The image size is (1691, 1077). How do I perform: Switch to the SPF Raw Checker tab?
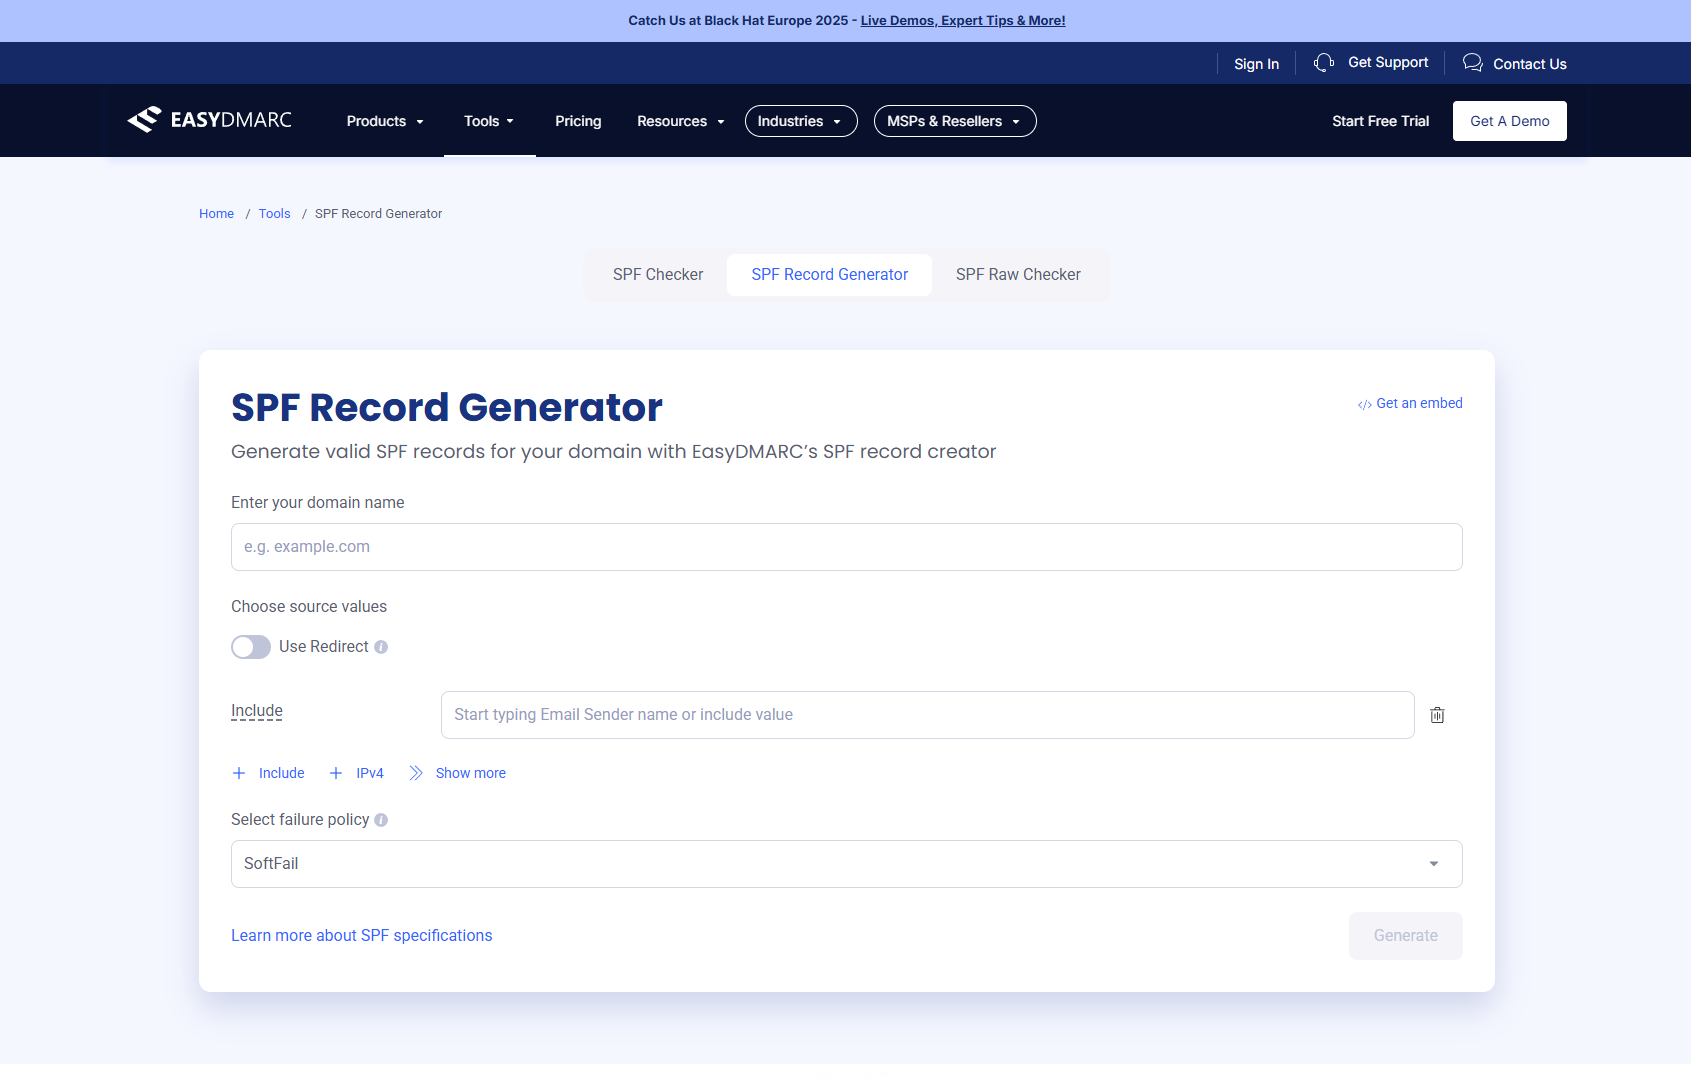pos(1018,274)
